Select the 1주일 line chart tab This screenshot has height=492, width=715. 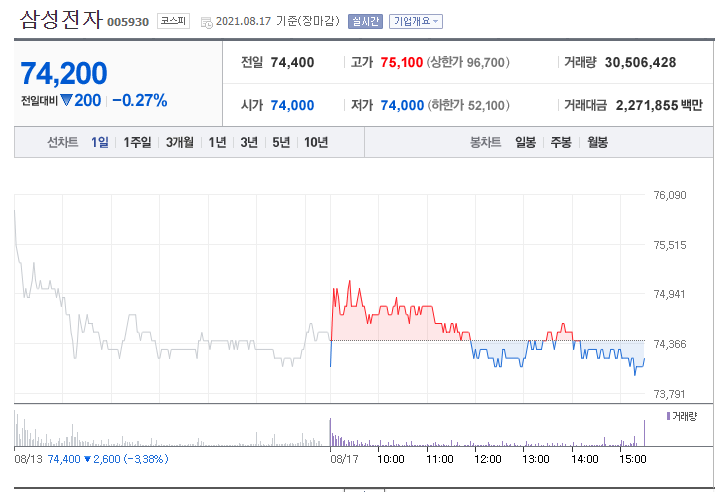pyautogui.click(x=137, y=142)
